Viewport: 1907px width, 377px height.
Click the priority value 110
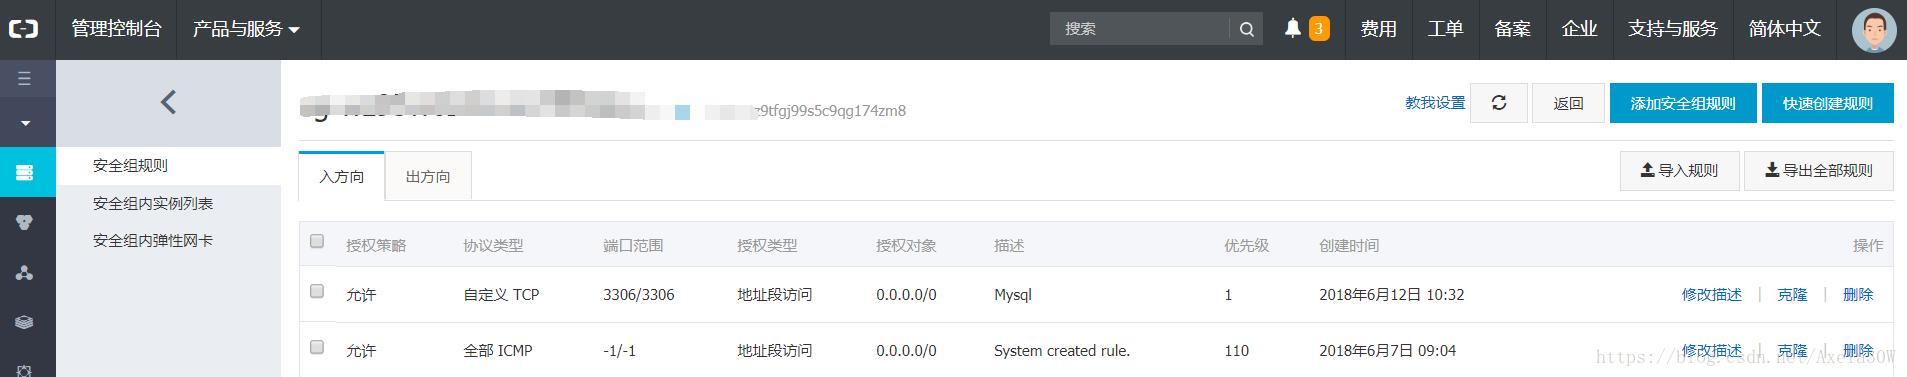1237,351
